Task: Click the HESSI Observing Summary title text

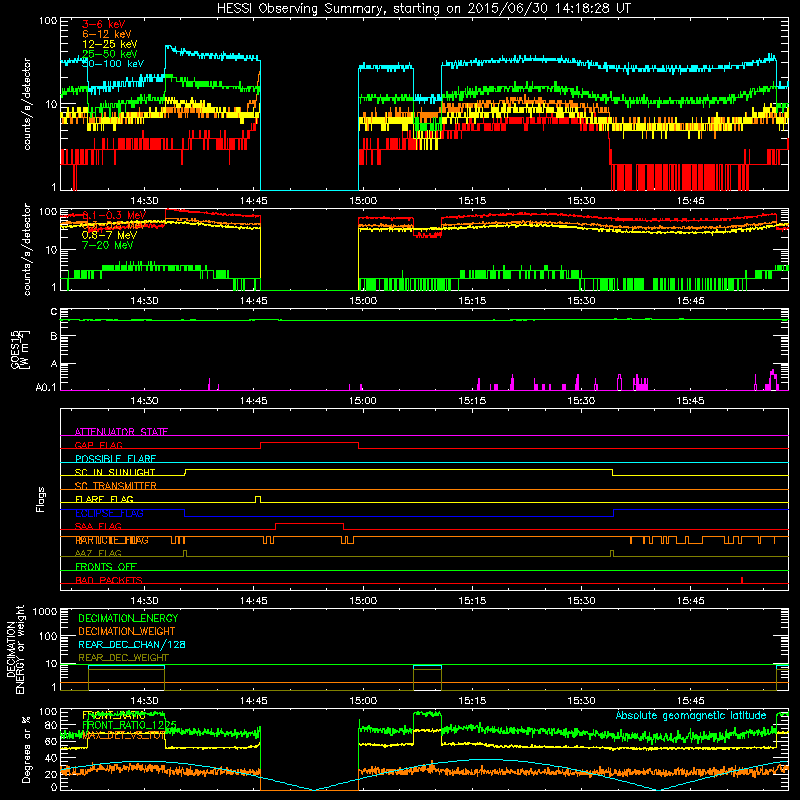Action: [424, 9]
